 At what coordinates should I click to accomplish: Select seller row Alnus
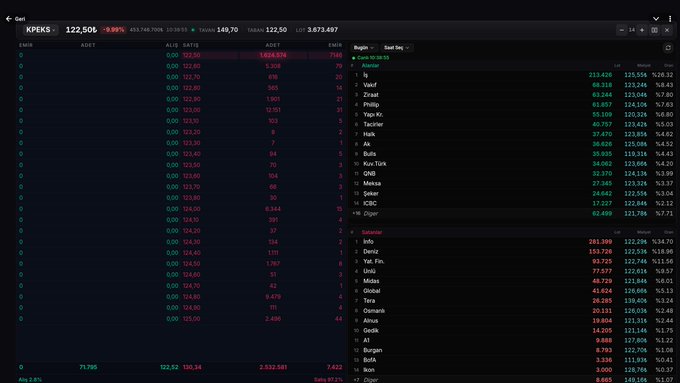[x=513, y=321]
